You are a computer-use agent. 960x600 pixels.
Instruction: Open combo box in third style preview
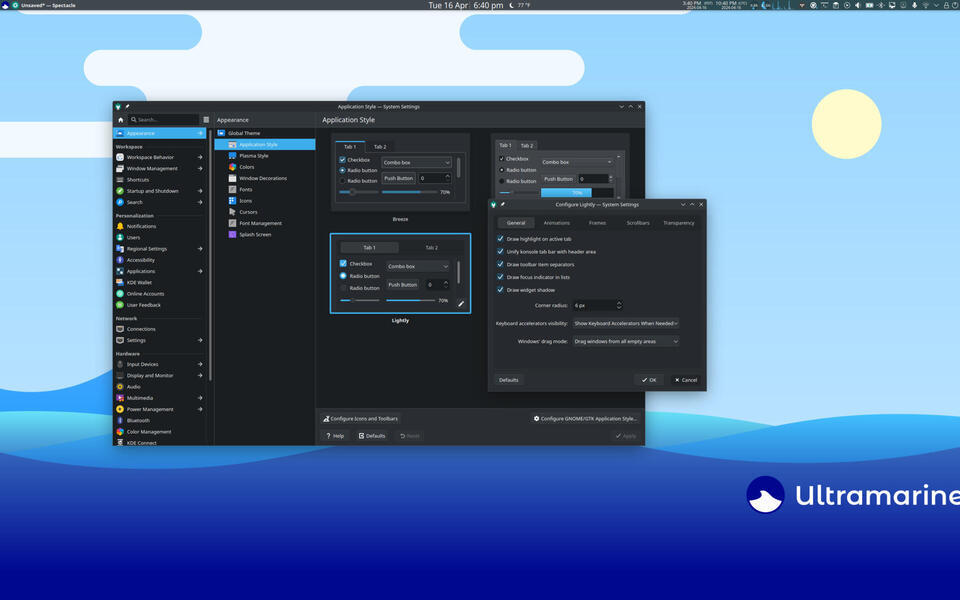point(577,162)
